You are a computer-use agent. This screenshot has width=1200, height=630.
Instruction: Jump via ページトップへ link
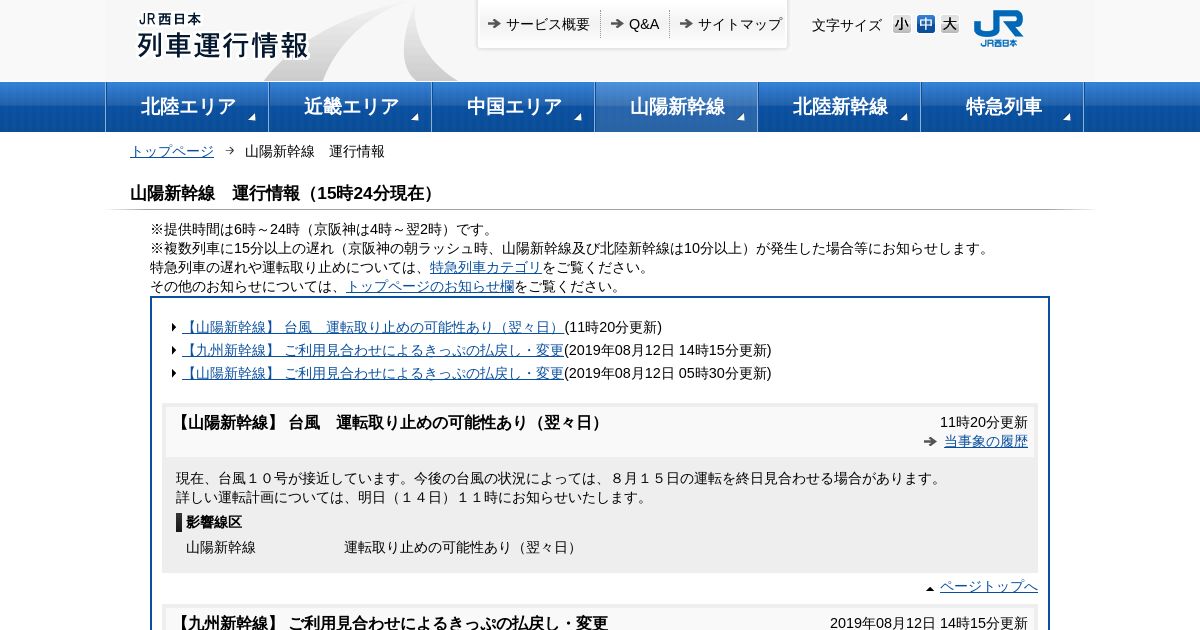tap(989, 586)
